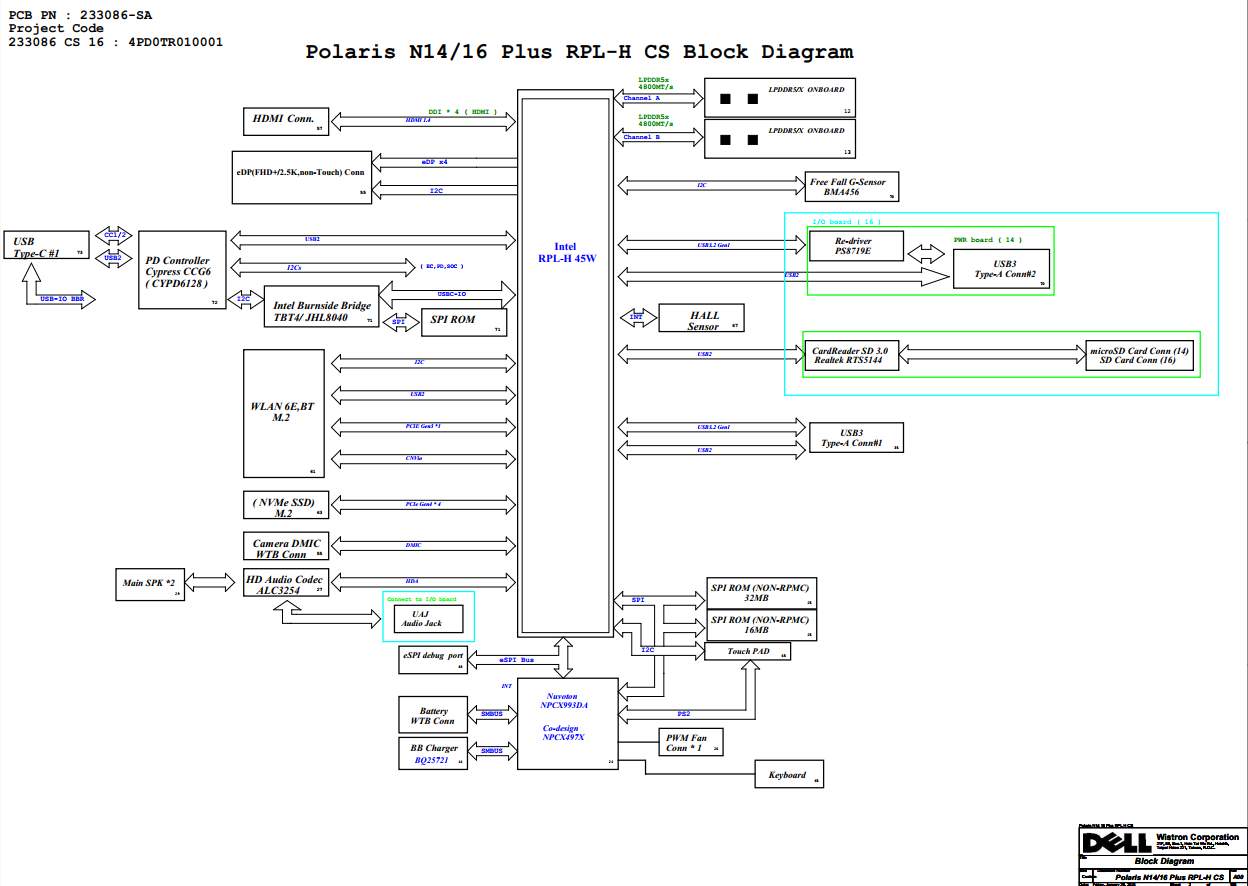Click the NVMe SSD M.2 block
This screenshot has height=886, width=1248.
pos(286,505)
